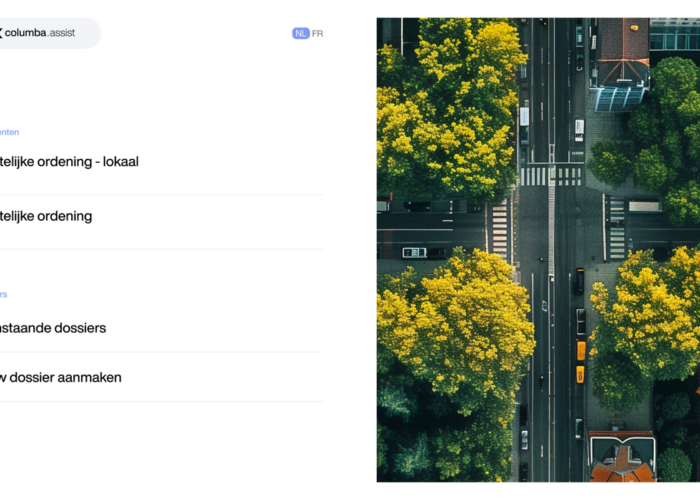Viewport: 700px width, 500px height.
Task: Click the blue 'enten' section label
Action: (9, 132)
